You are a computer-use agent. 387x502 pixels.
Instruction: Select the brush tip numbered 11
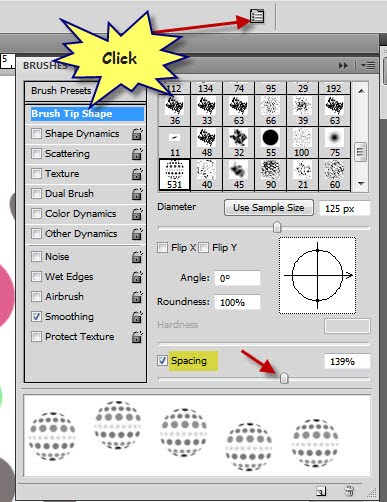[175, 143]
